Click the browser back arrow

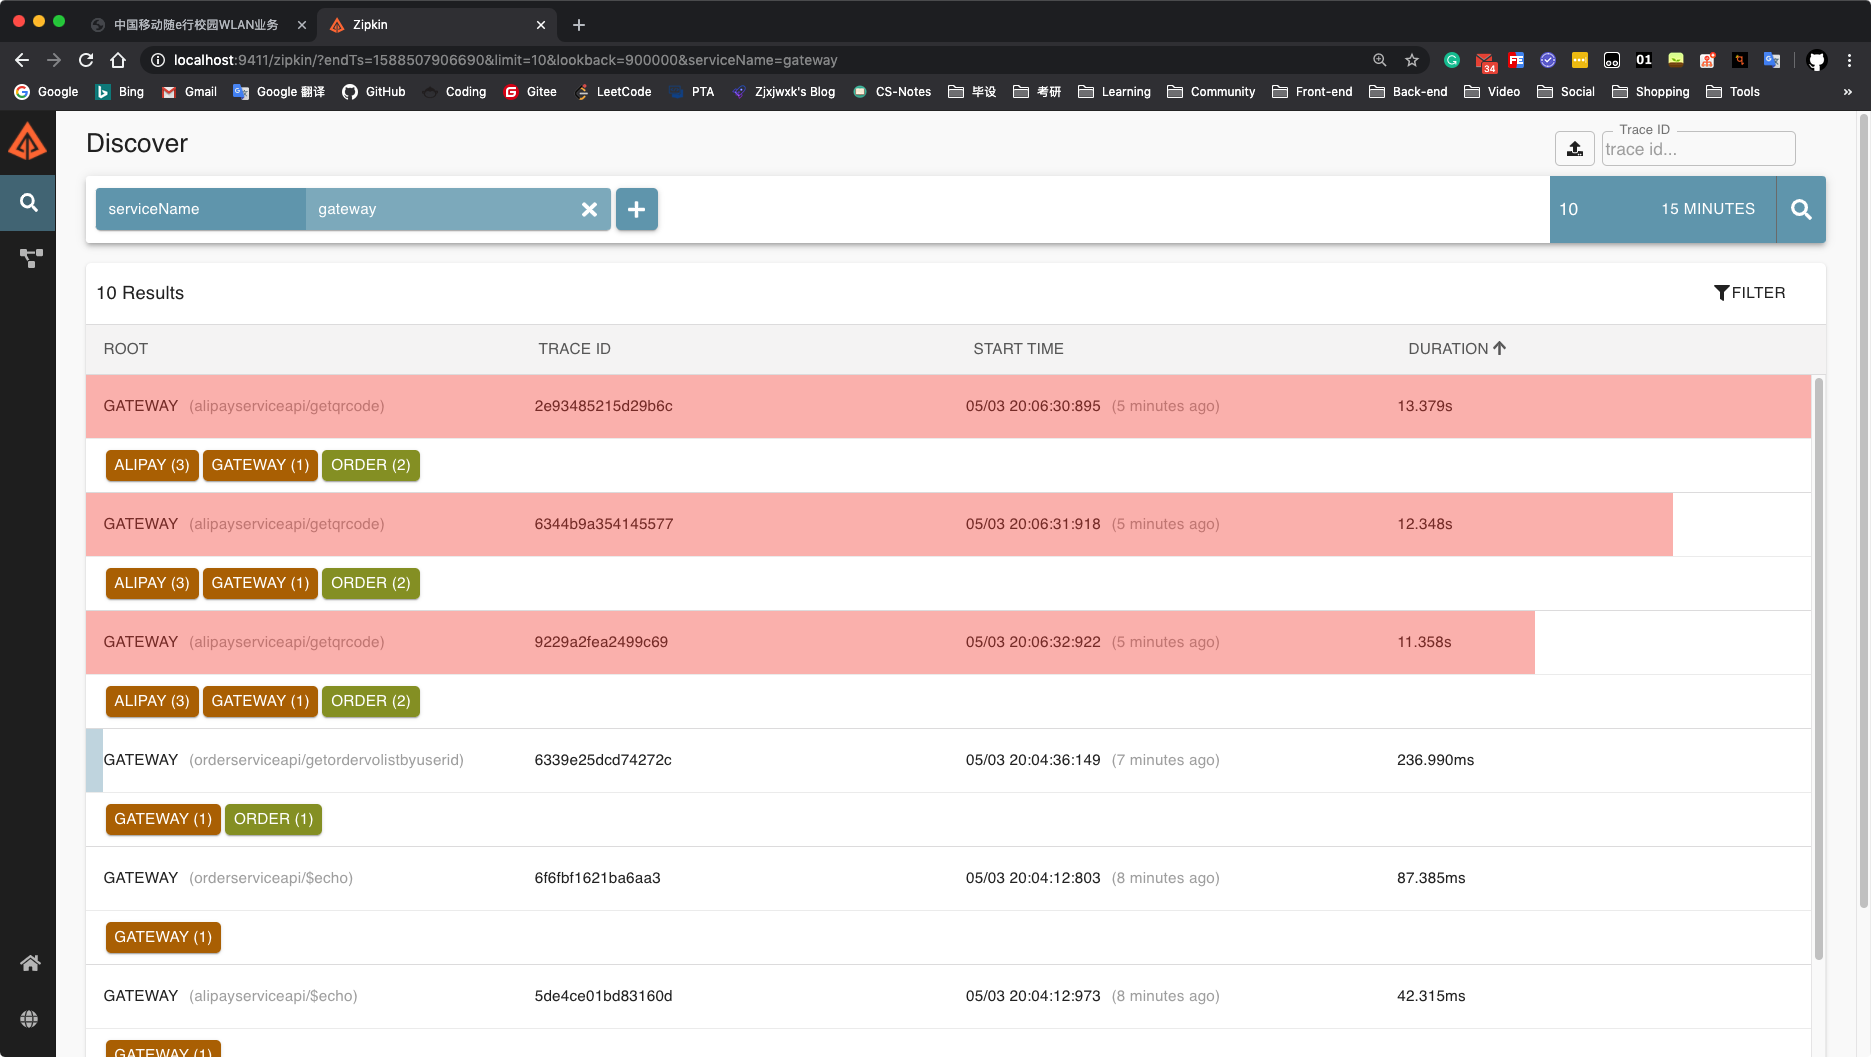click(x=22, y=60)
